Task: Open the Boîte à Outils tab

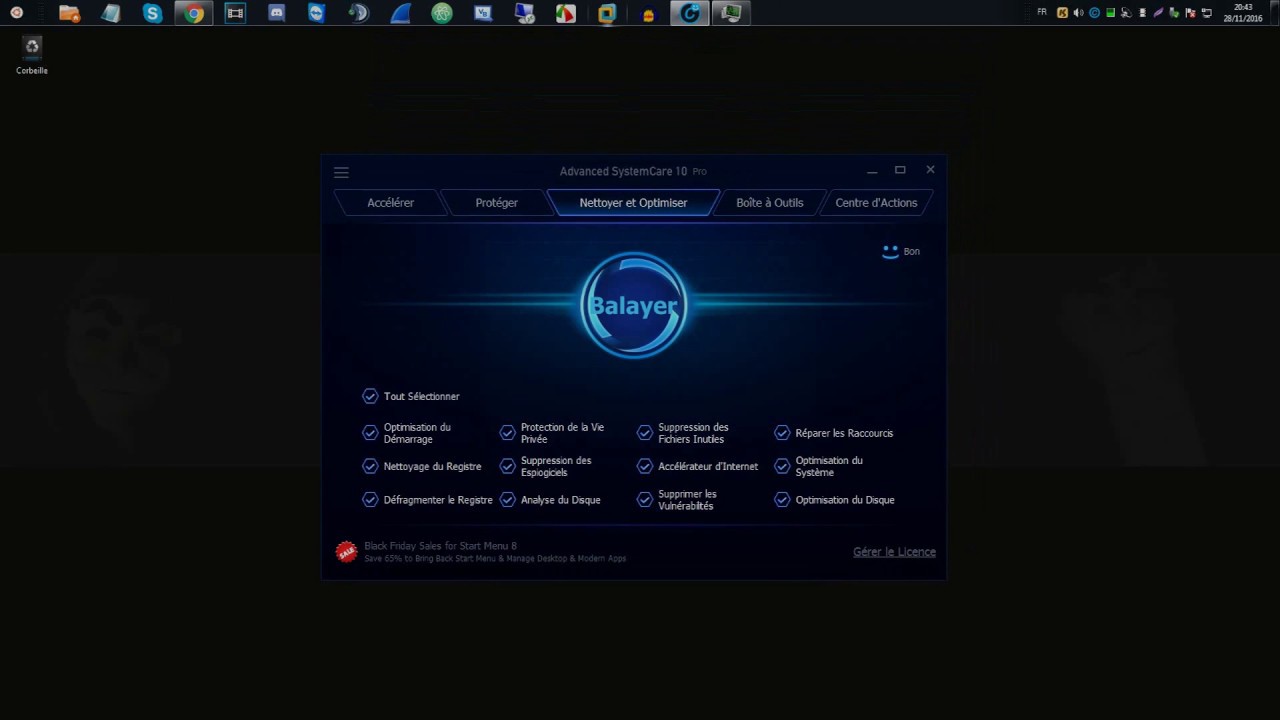Action: (769, 202)
